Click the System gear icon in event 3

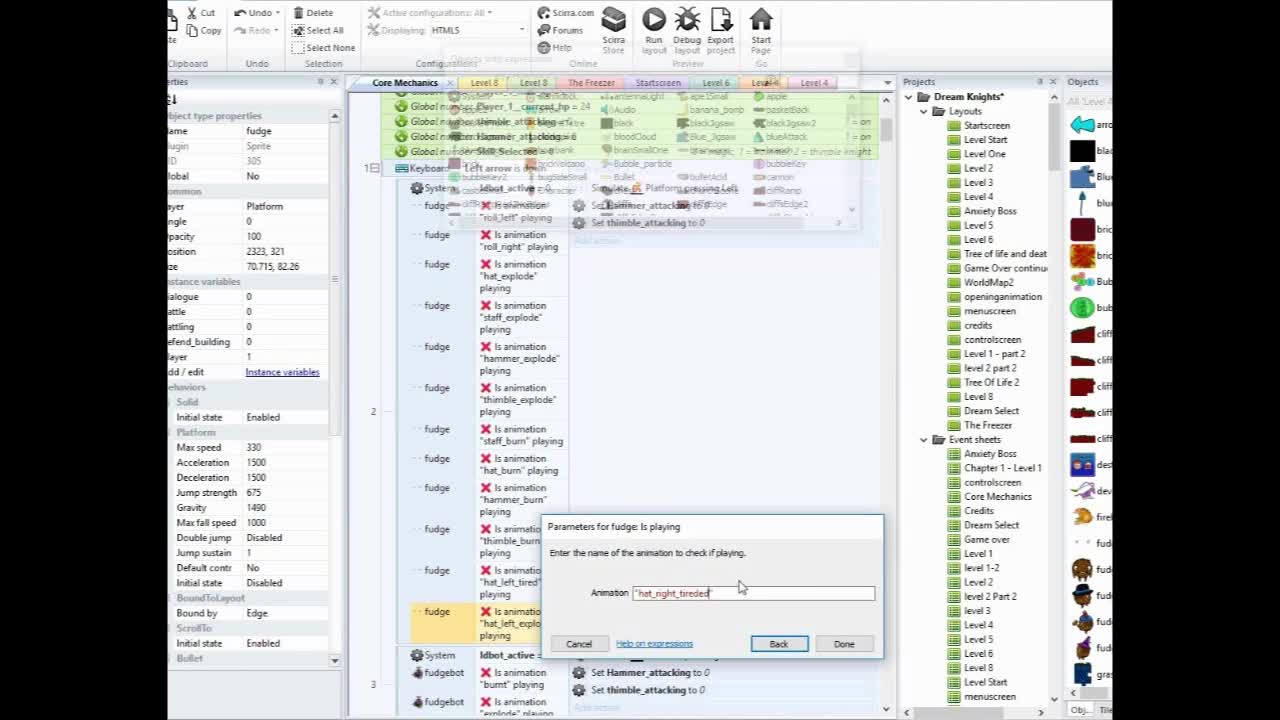point(417,655)
